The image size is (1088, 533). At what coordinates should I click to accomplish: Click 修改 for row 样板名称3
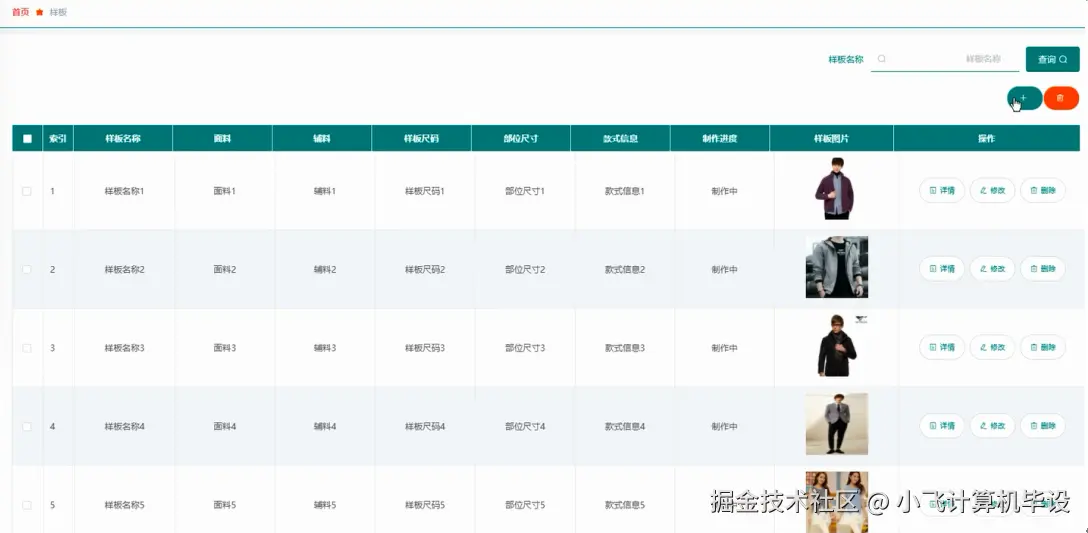(x=992, y=347)
